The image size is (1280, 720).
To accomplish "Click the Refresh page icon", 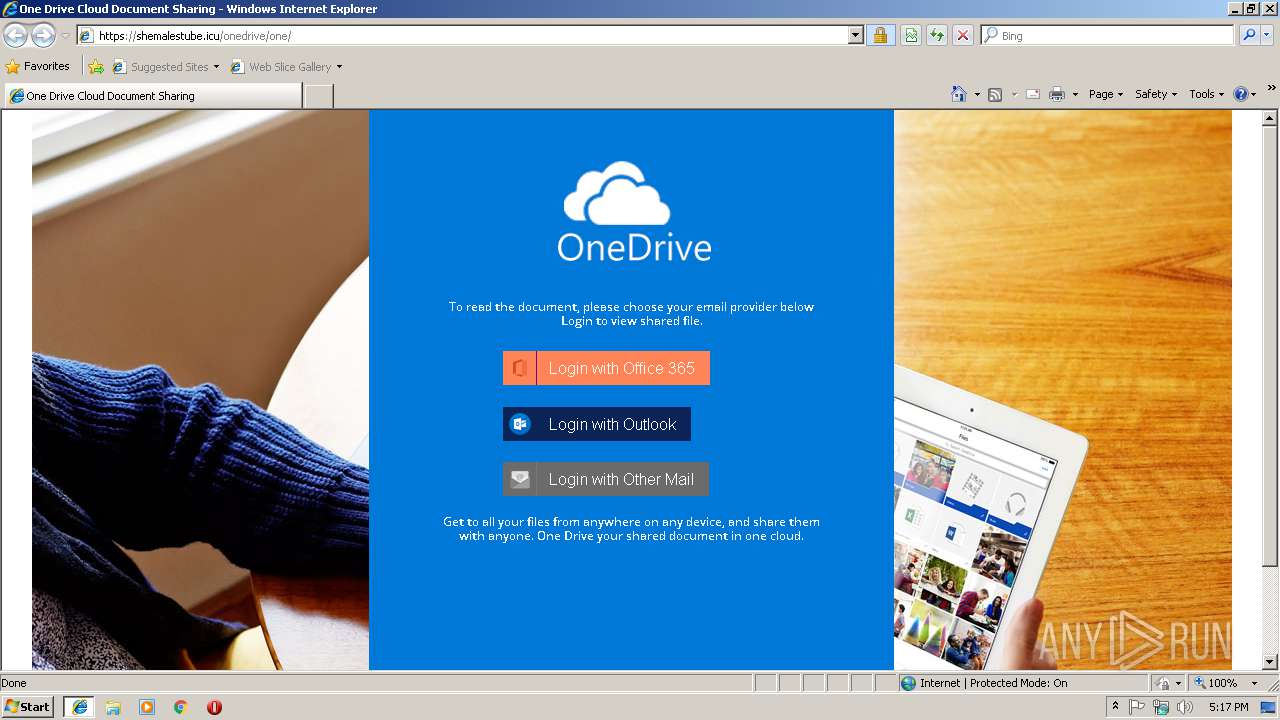I will click(x=937, y=35).
